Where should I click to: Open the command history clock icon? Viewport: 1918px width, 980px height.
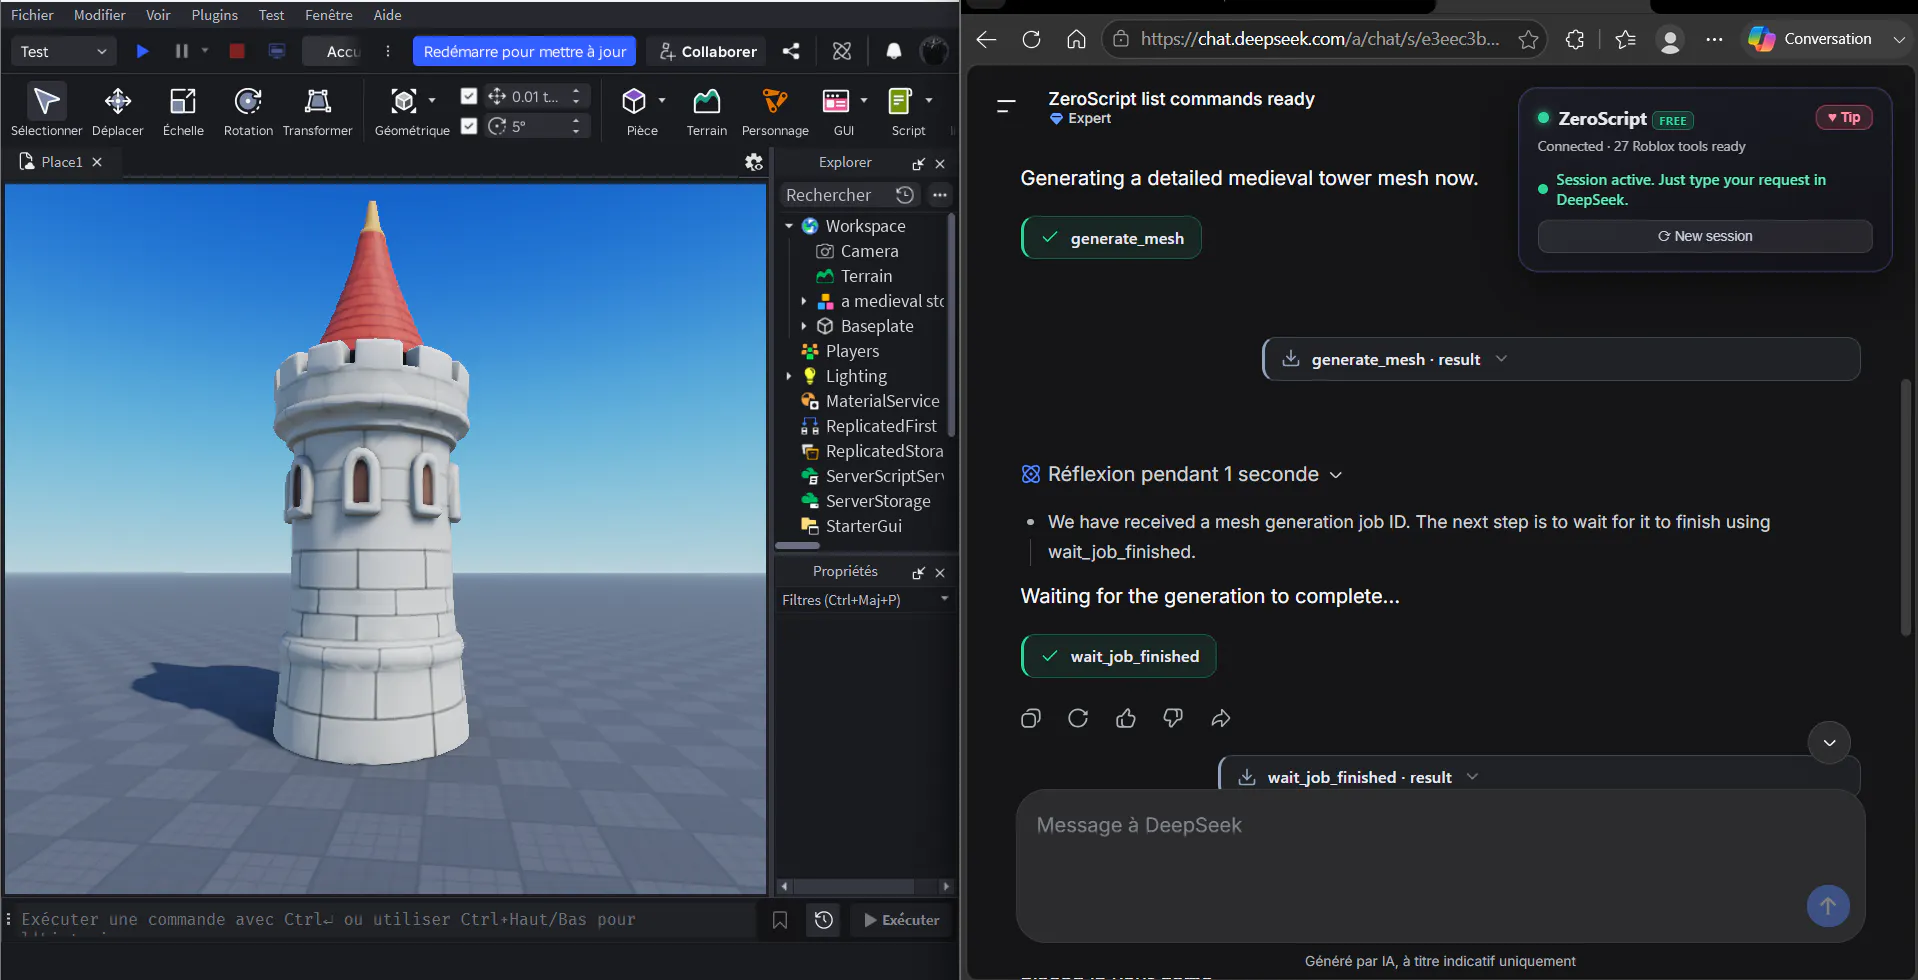coord(824,920)
